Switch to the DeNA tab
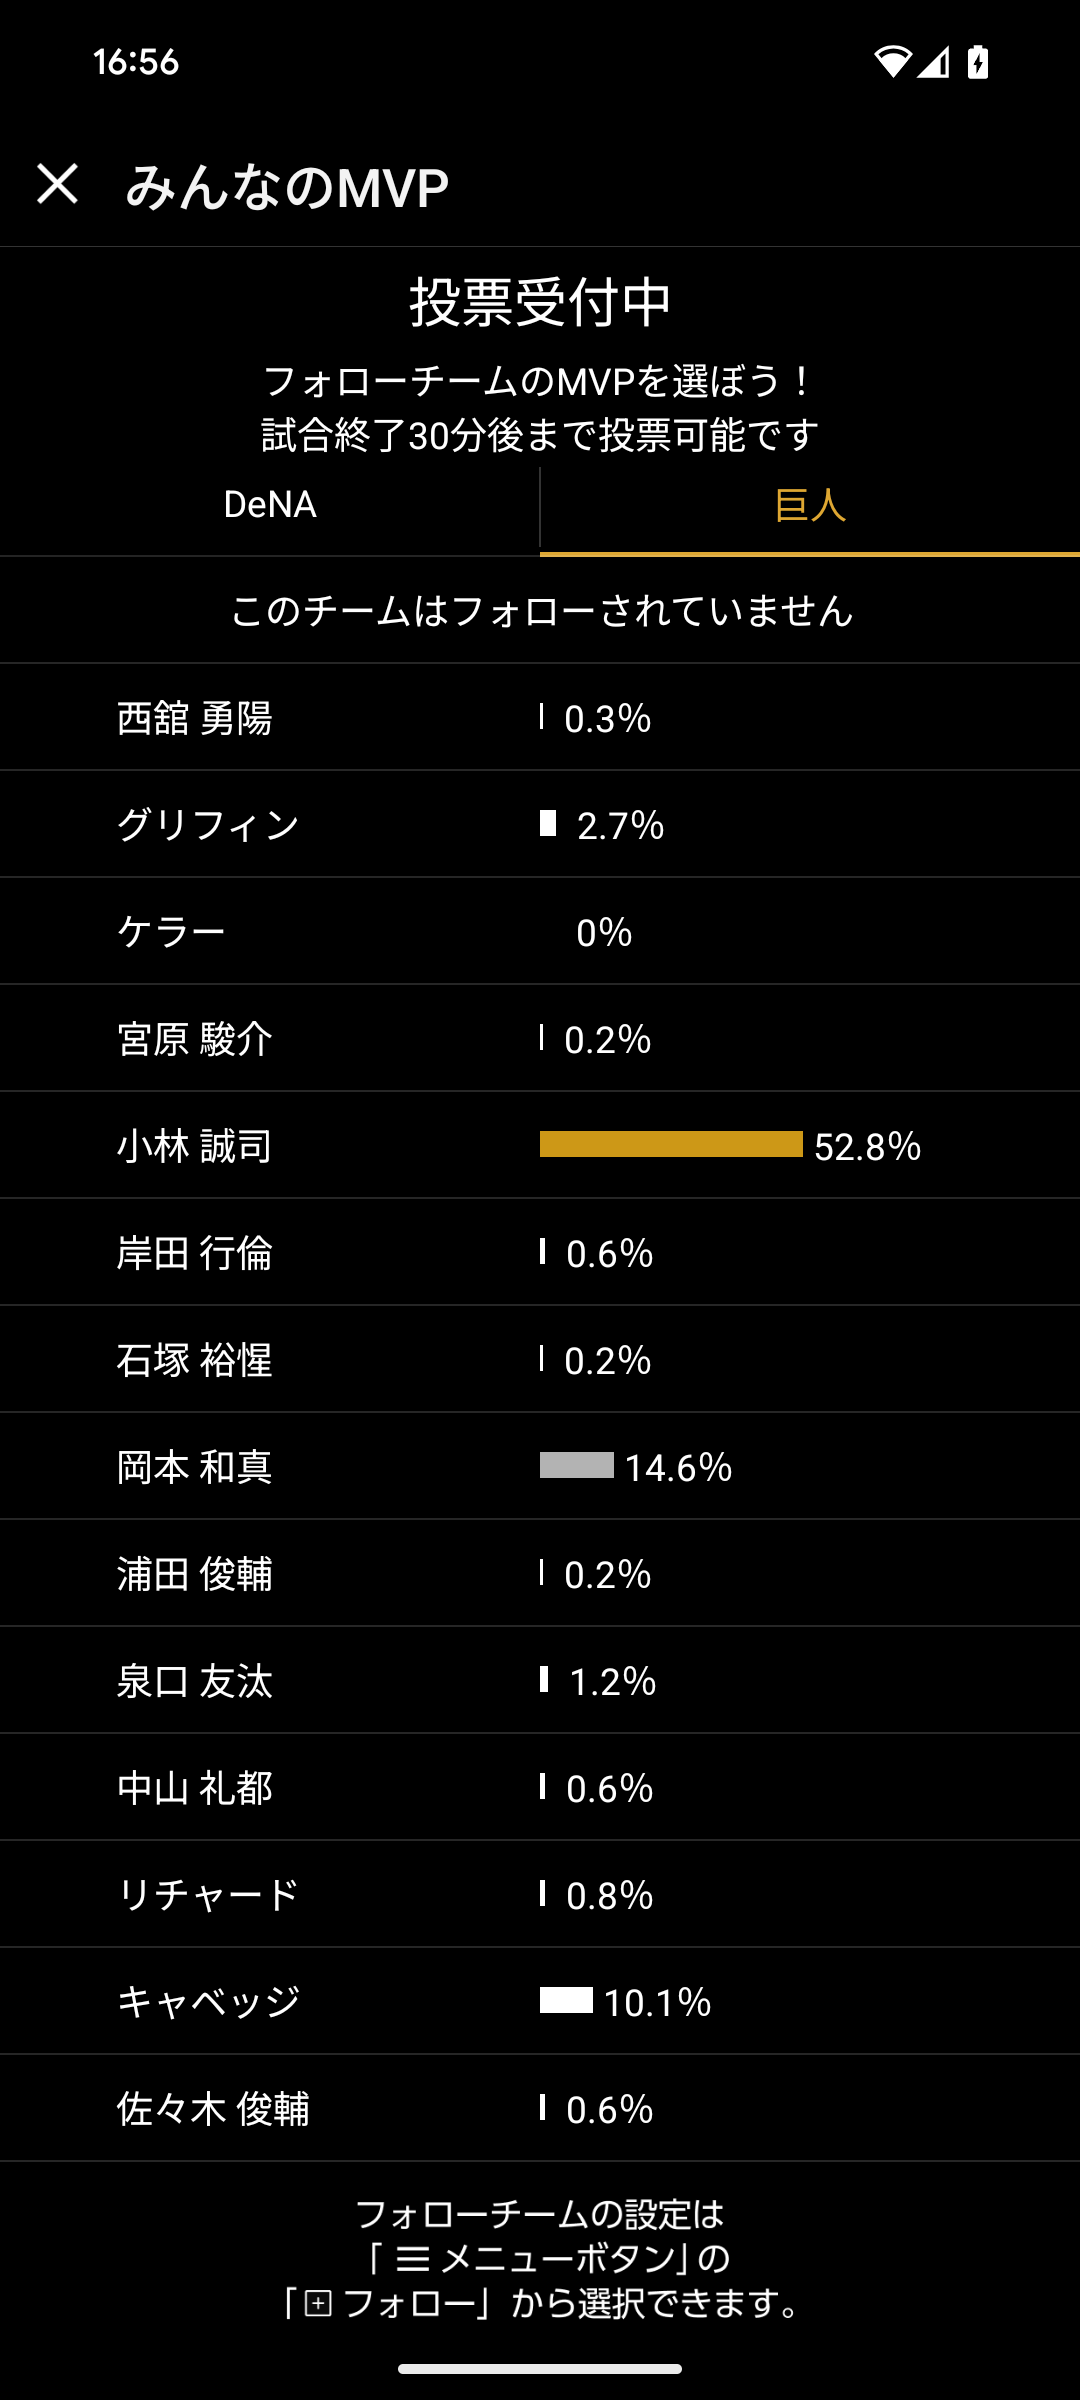This screenshot has width=1080, height=2400. click(x=270, y=505)
